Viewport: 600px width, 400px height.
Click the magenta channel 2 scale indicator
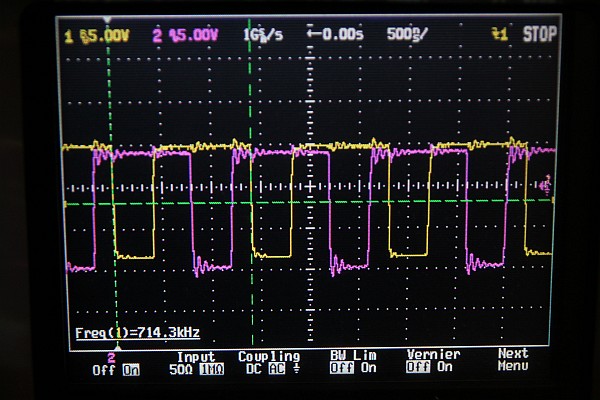click(185, 35)
